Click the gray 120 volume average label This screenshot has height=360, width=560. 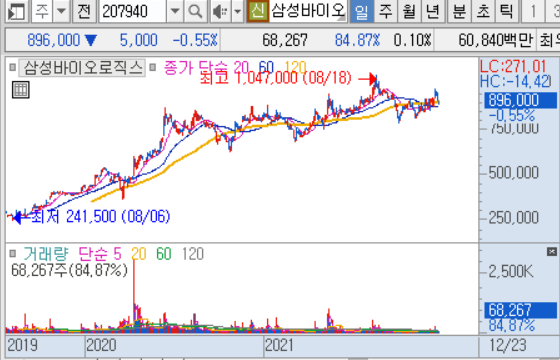coord(193,254)
